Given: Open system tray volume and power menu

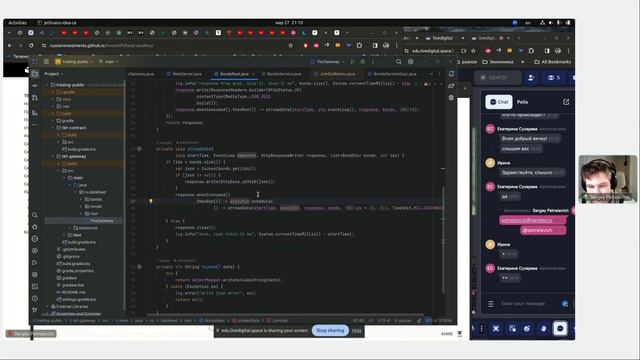Looking at the screenshot, I should pos(555,23).
